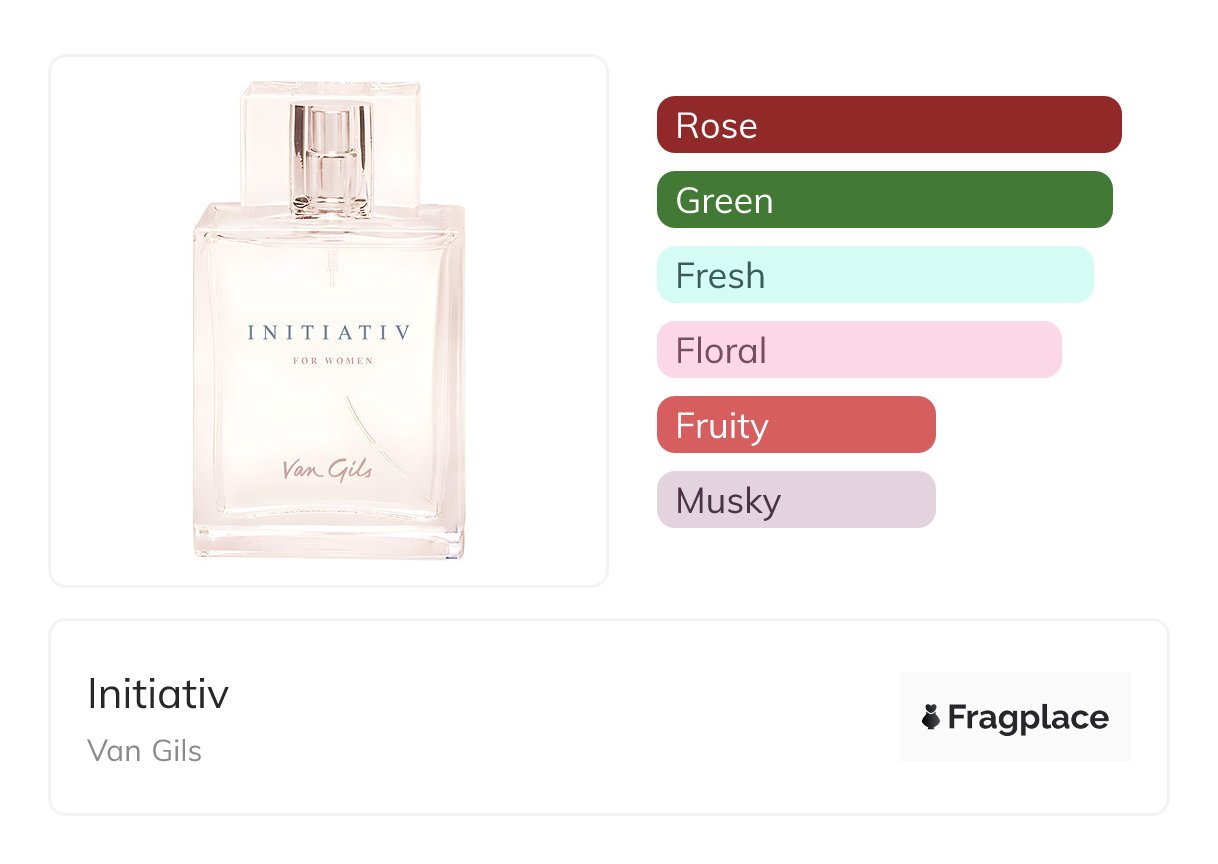Go to the Fragplace wordmark
Image resolution: width=1218 pixels, height=864 pixels.
point(1027,718)
